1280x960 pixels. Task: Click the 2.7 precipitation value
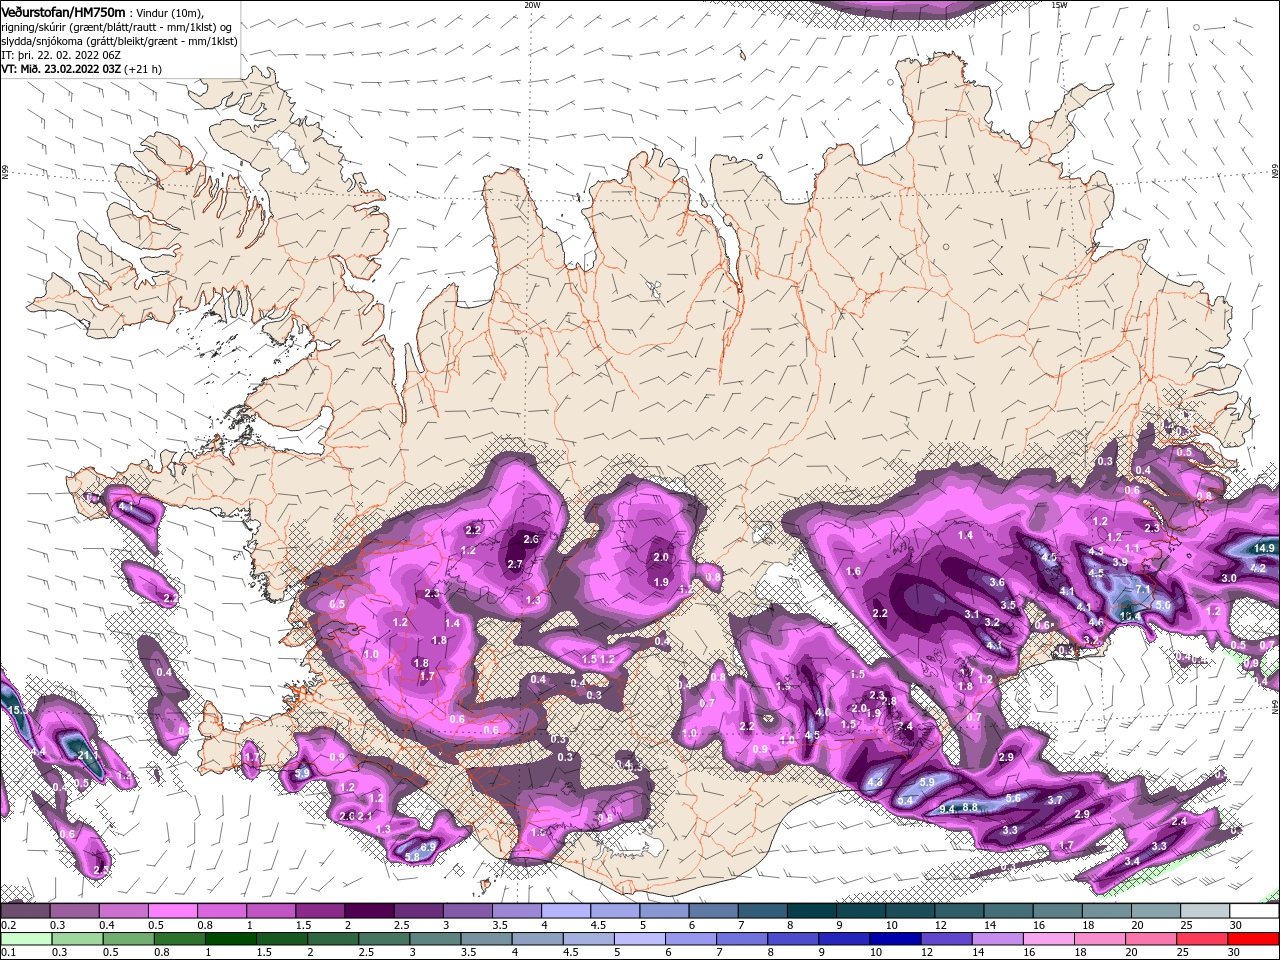pyautogui.click(x=515, y=564)
